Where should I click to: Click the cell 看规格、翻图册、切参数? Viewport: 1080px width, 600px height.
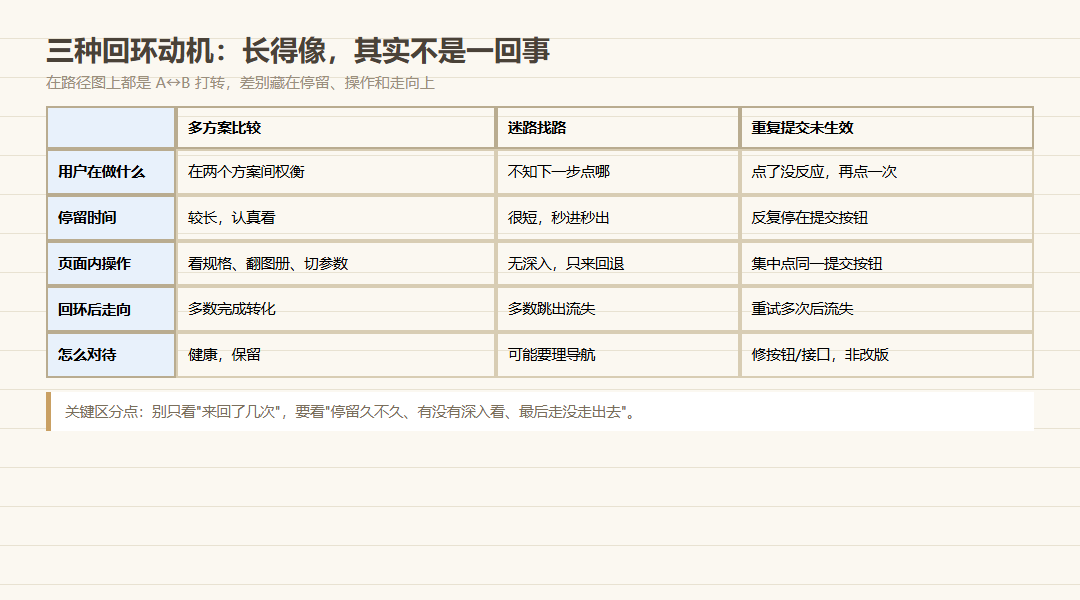[336, 263]
